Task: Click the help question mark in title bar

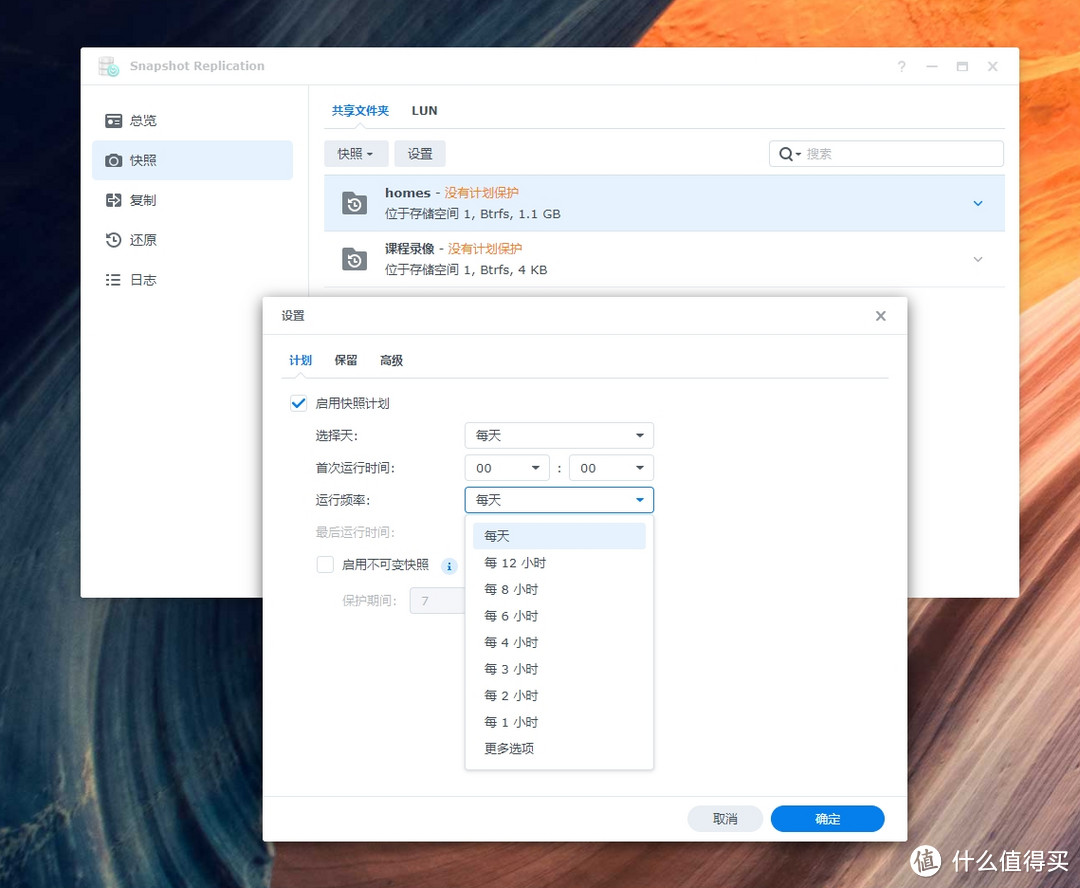Action: [901, 66]
